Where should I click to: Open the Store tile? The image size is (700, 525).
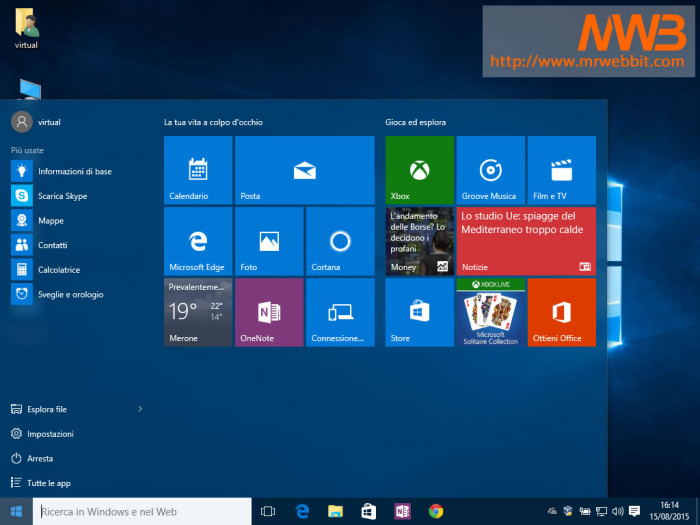point(419,312)
